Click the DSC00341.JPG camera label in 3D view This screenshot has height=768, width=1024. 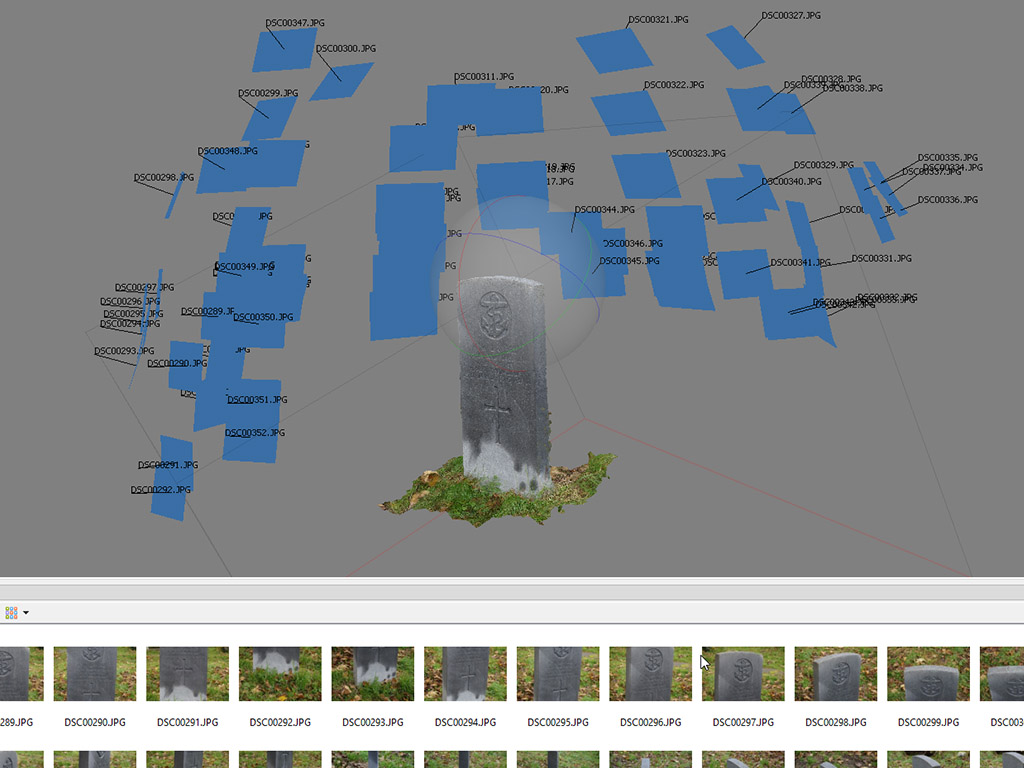[x=801, y=263]
